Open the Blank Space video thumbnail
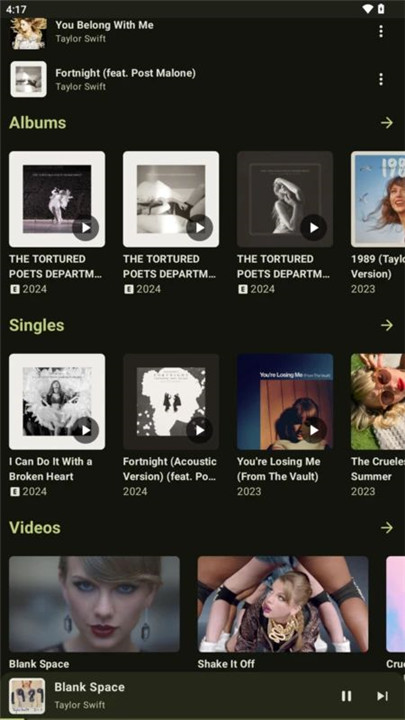This screenshot has width=405, height=720. 94,604
